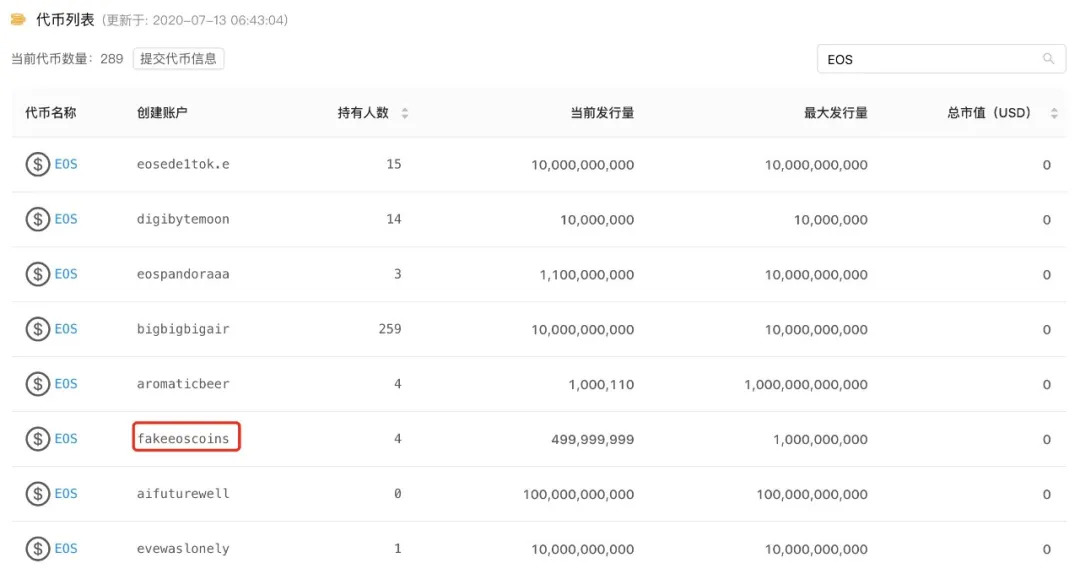Click the token list folder icon

[x=18, y=19]
